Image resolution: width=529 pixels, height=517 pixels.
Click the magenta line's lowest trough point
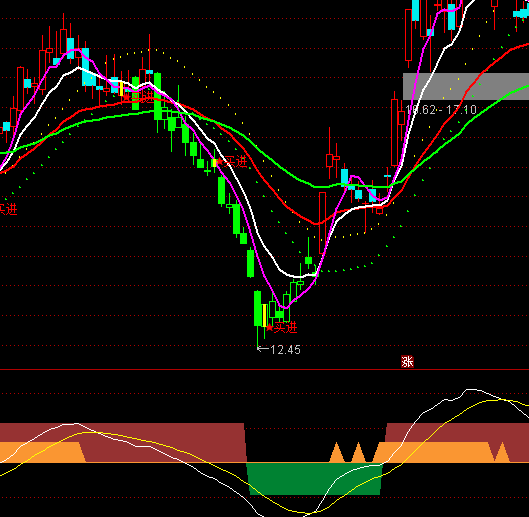(285, 307)
